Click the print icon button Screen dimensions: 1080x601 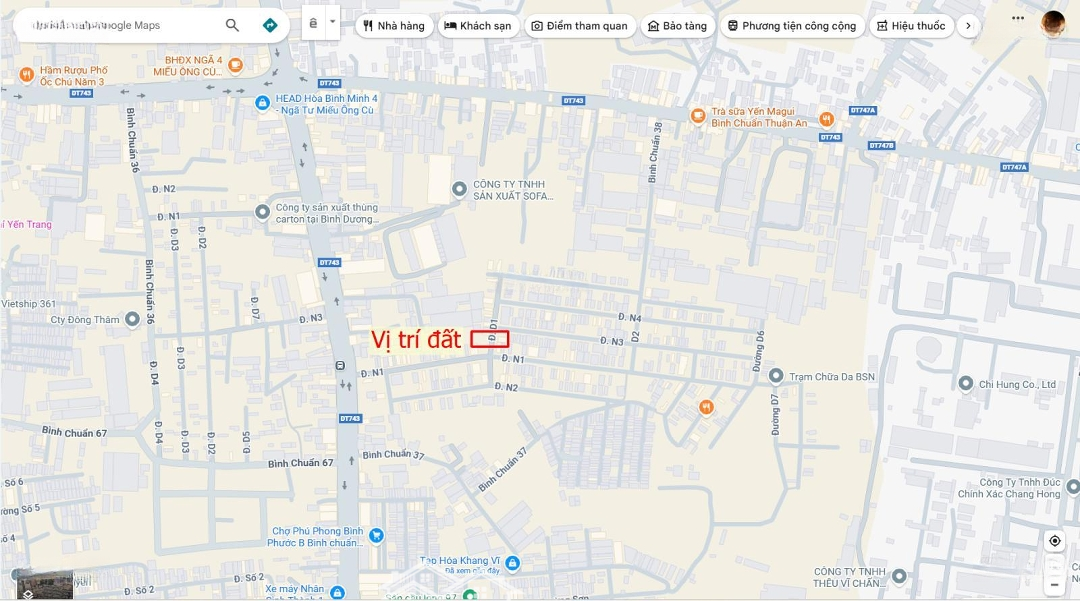[x=313, y=23]
